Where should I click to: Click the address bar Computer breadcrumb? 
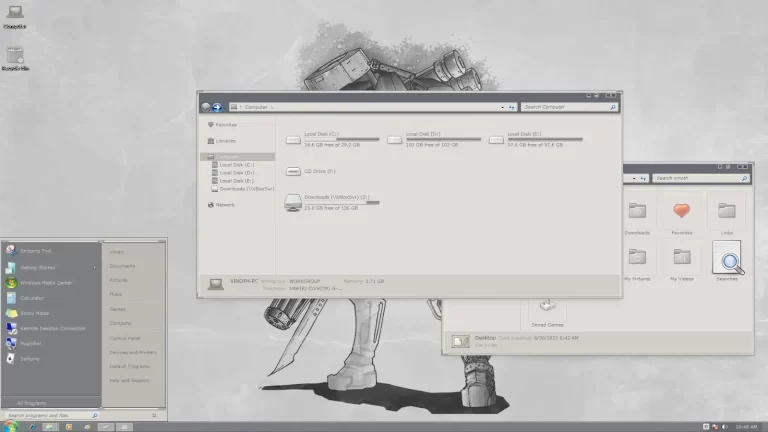(x=256, y=107)
